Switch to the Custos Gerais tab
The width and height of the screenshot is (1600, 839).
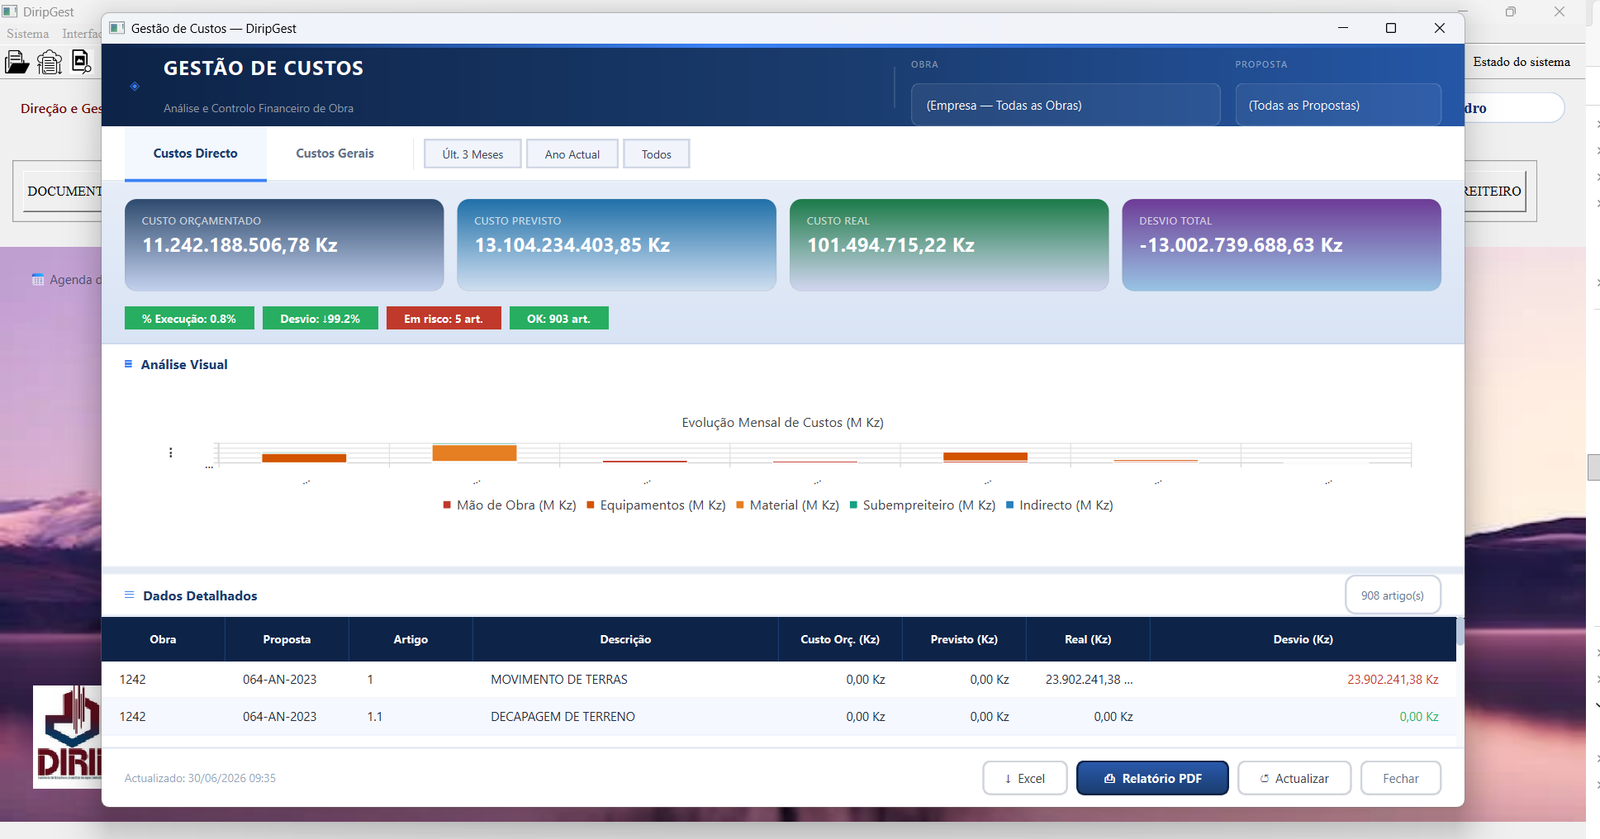335,153
